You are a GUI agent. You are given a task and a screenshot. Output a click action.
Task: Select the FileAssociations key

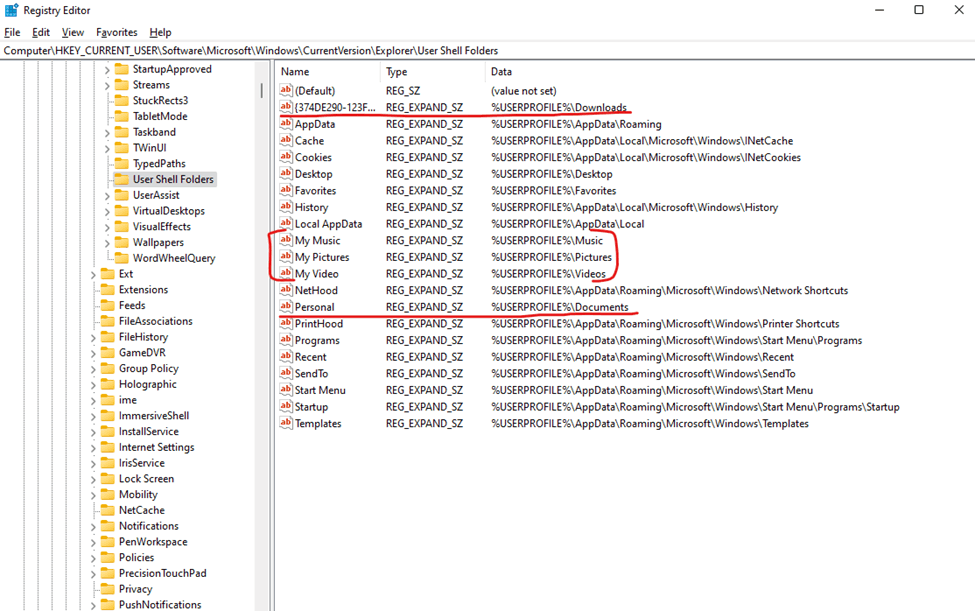[x=155, y=321]
